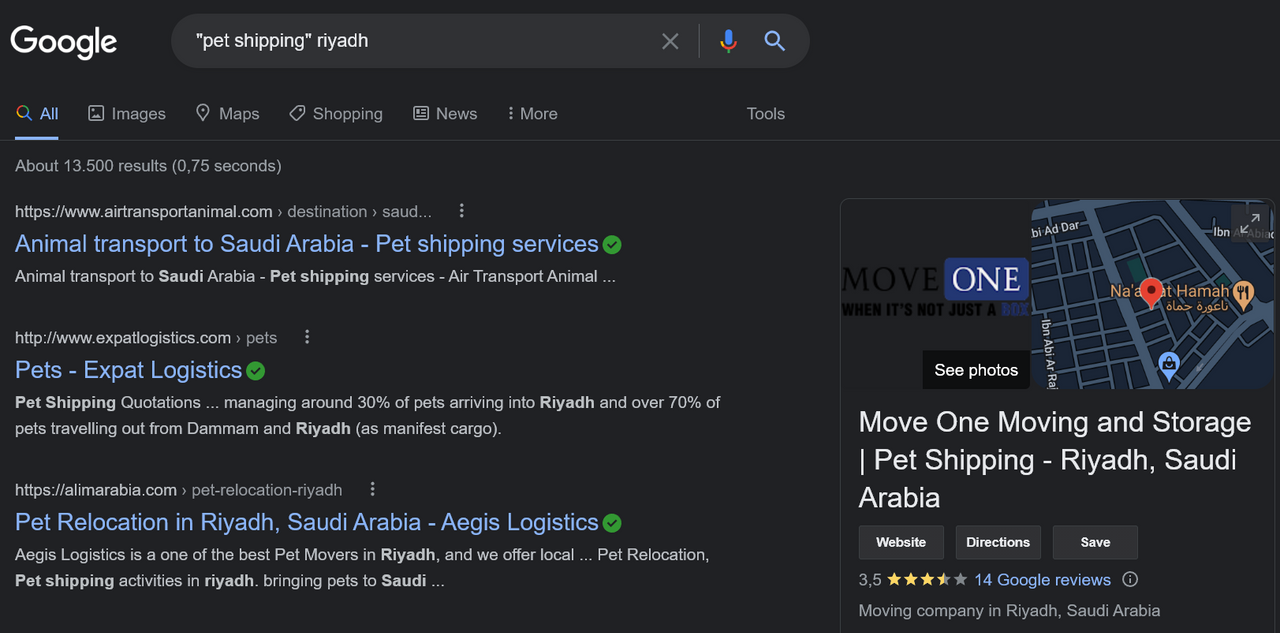Click "Moving company in Riyadh, Saudi Arabia" text
This screenshot has width=1280, height=633.
pos(1009,611)
